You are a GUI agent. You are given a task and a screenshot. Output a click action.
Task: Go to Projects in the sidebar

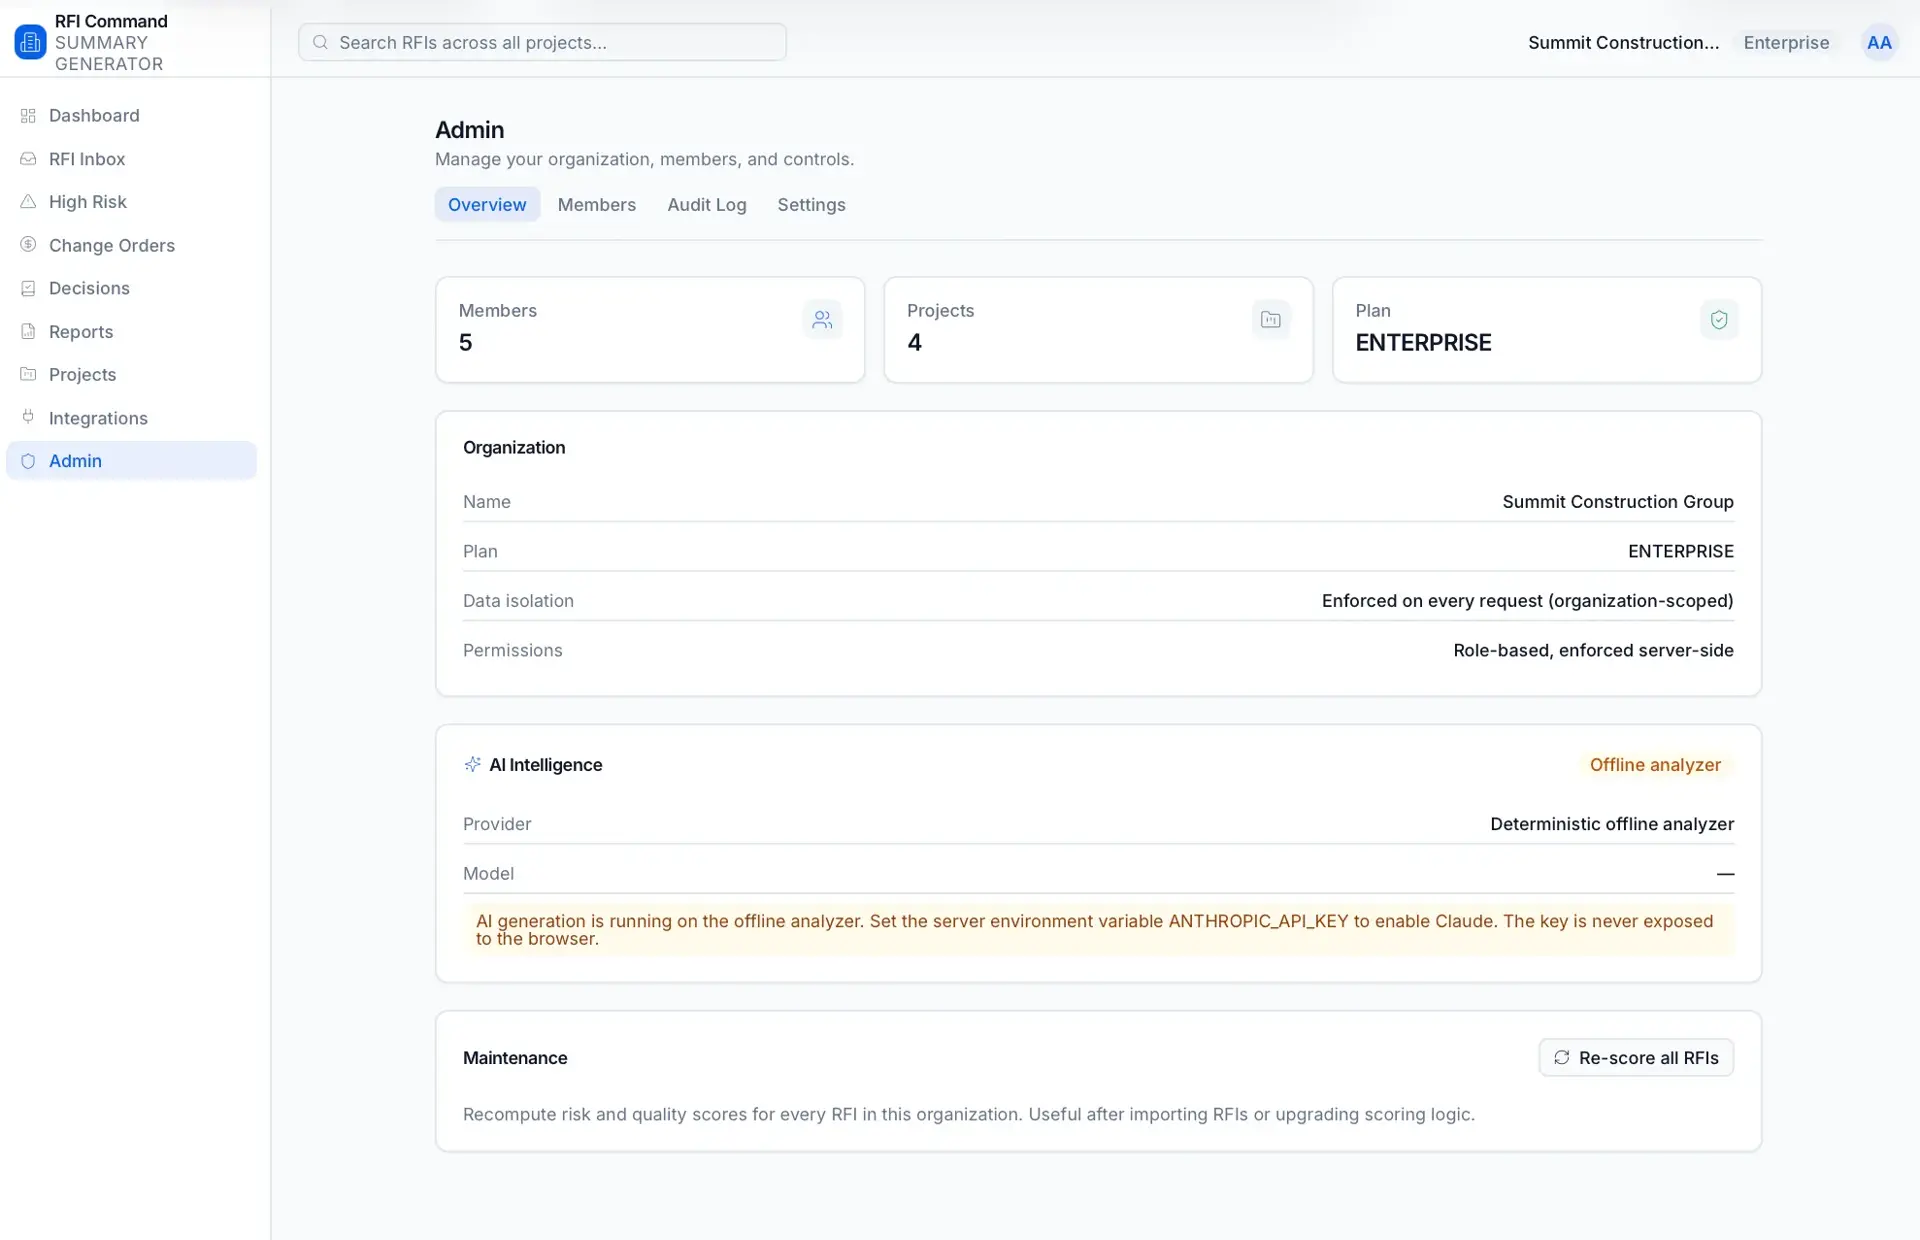click(131, 374)
